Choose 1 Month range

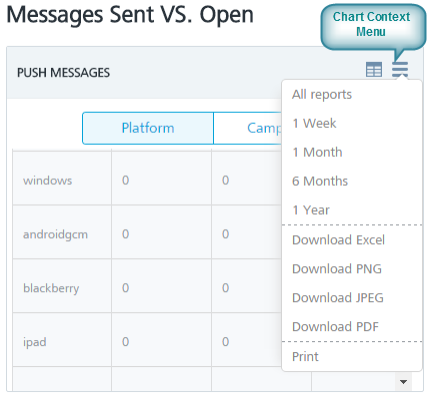click(317, 152)
